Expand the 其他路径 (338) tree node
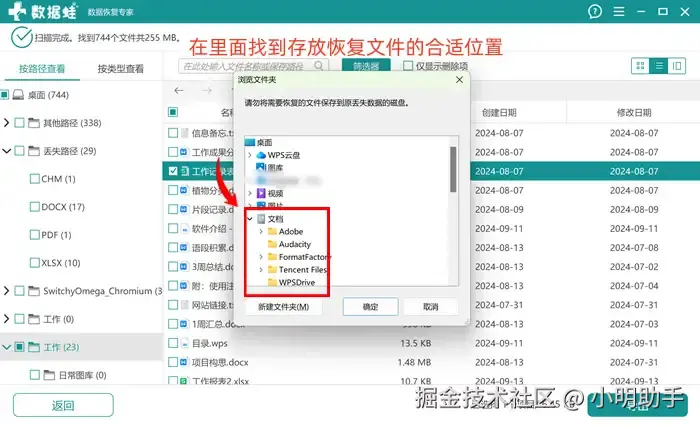Screen dimensions: 700x426 pyautogui.click(x=6, y=123)
